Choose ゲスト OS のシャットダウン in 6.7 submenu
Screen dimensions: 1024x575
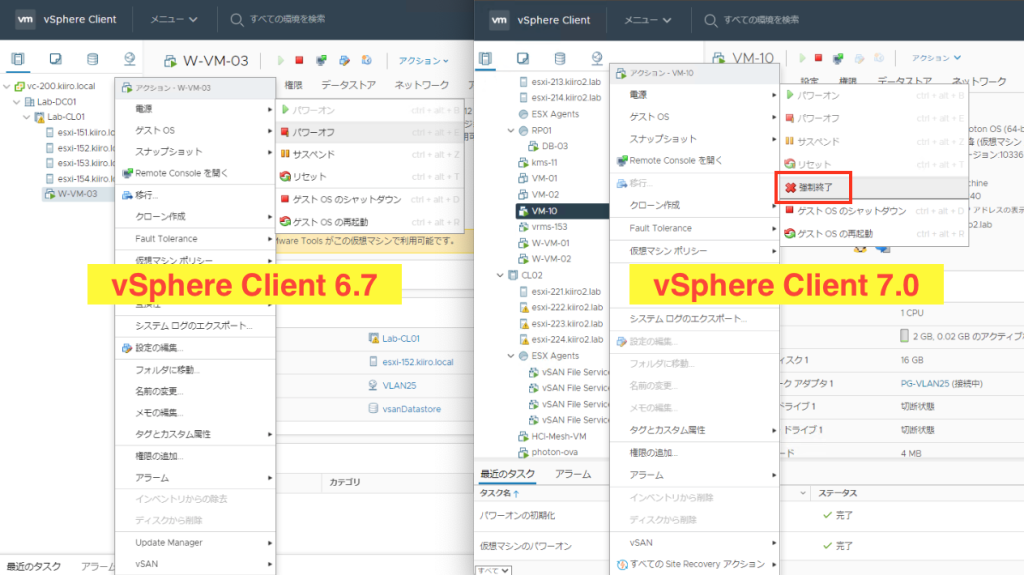pos(370,199)
